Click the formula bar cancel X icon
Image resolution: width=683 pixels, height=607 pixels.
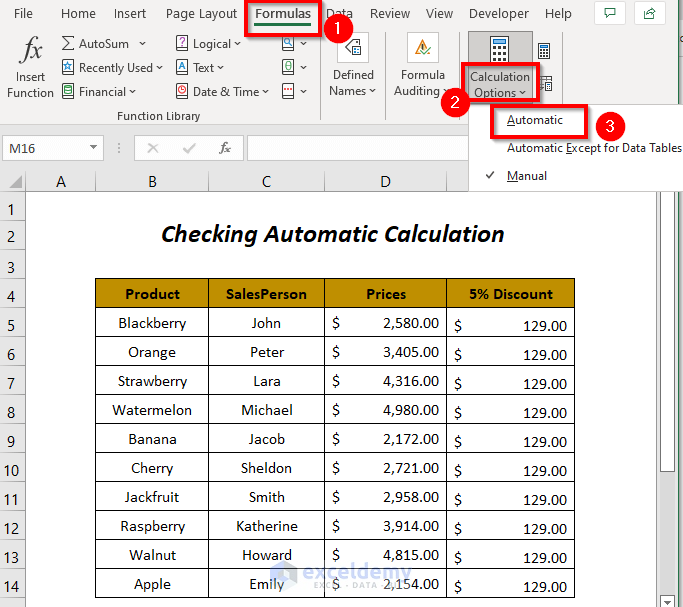(153, 148)
